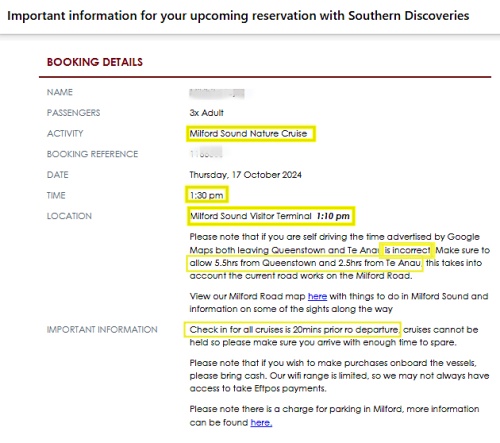
Task: Click the Thursday, 17 October 2024 date
Action: point(245,175)
